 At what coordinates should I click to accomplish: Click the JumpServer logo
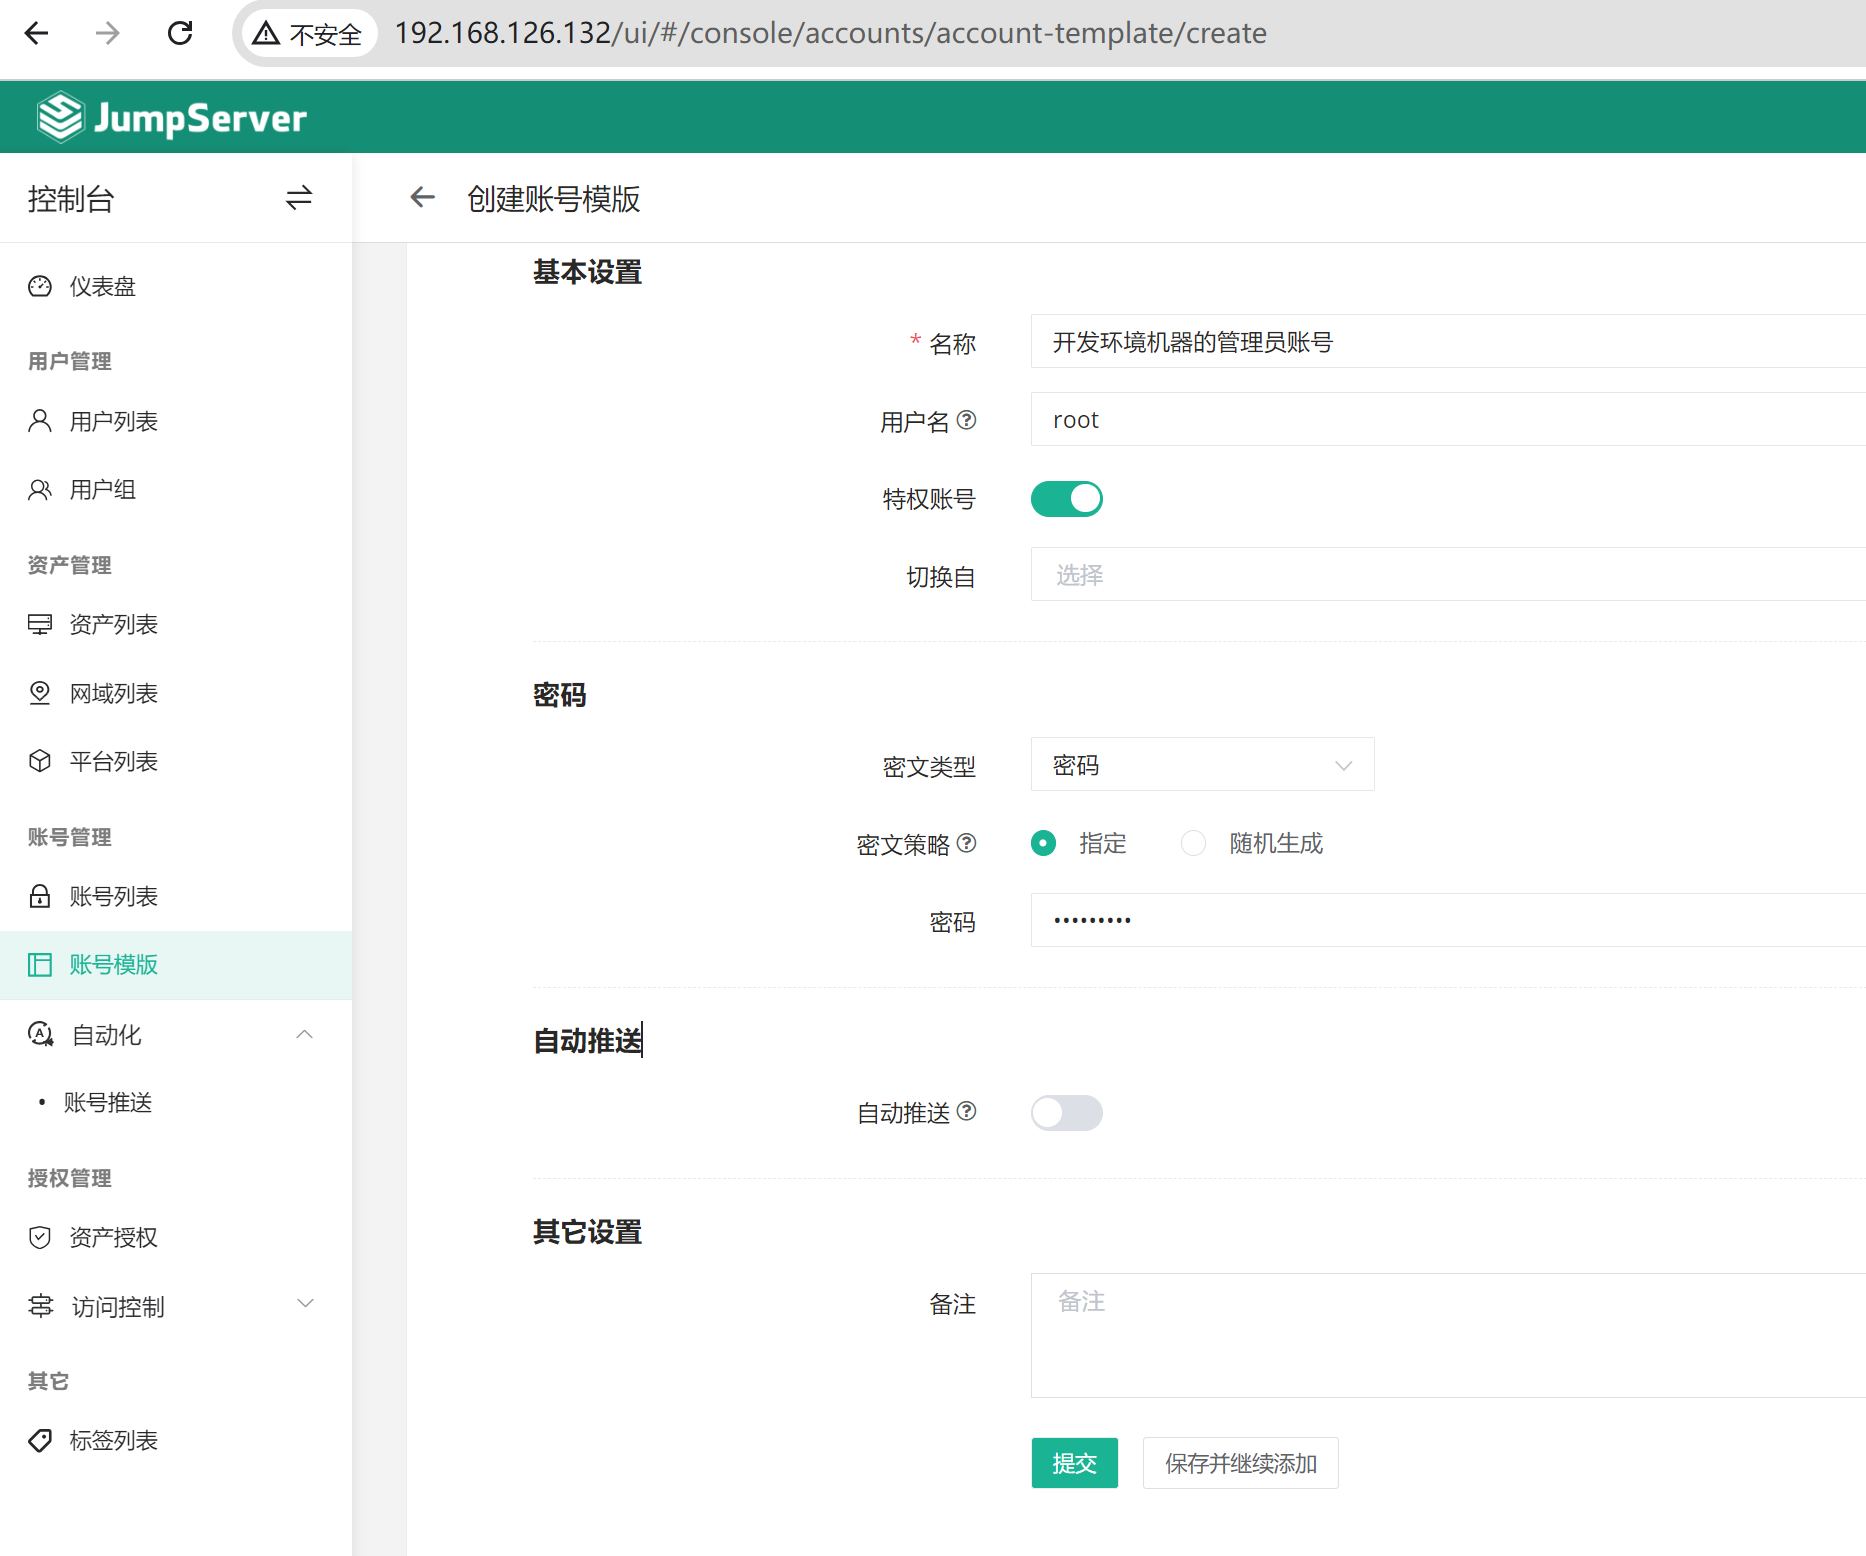point(172,118)
